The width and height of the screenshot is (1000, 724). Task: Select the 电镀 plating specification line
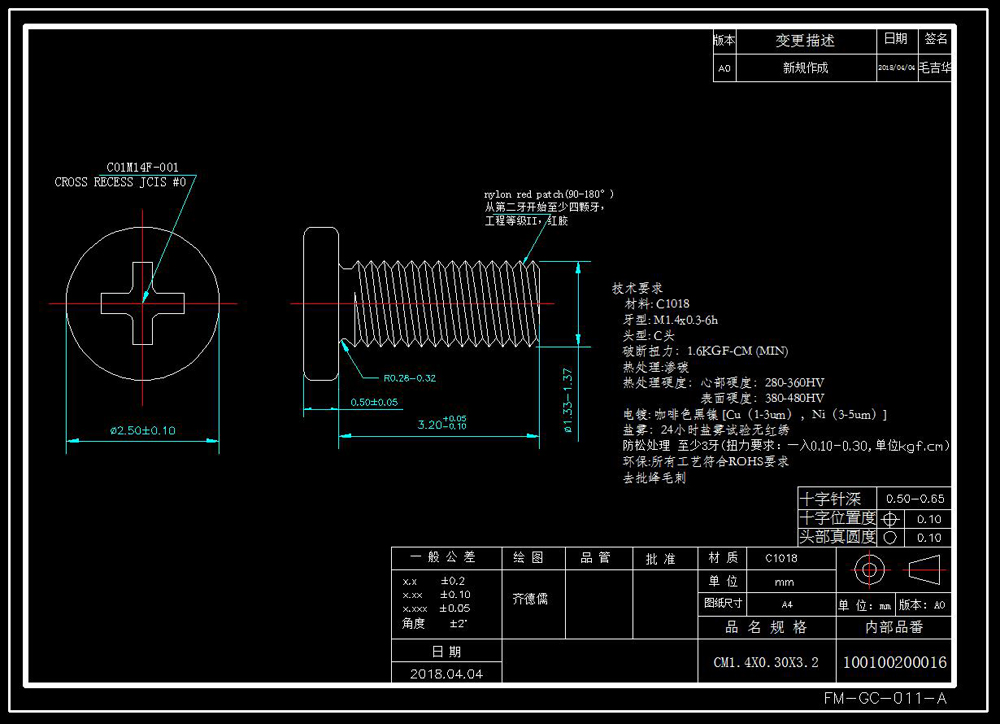754,415
